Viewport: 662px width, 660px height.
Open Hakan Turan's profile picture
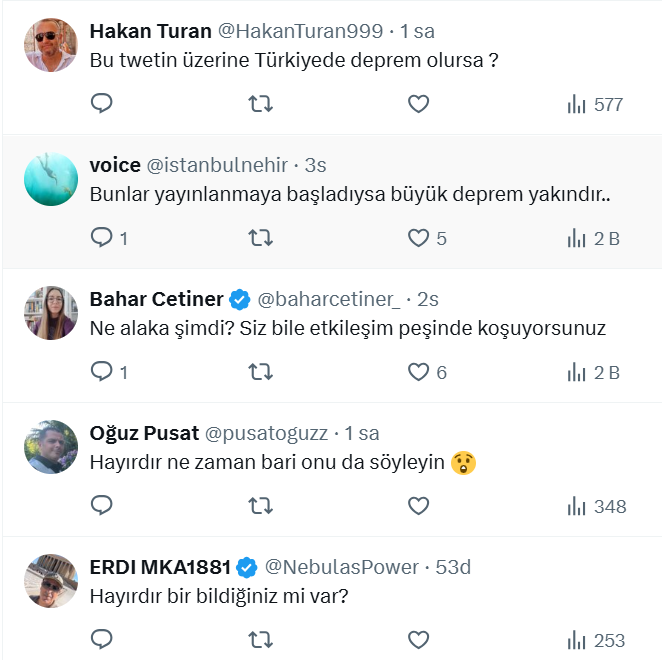[x=50, y=45]
